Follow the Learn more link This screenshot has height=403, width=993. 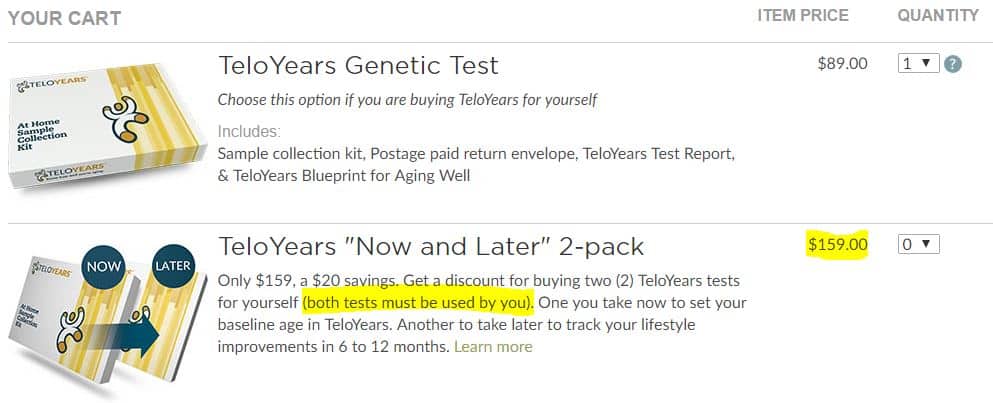click(493, 347)
